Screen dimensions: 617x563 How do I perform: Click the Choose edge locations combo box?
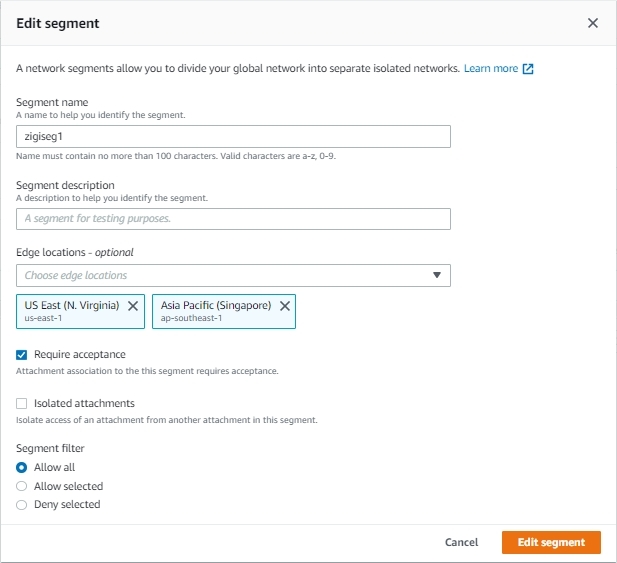[x=233, y=275]
